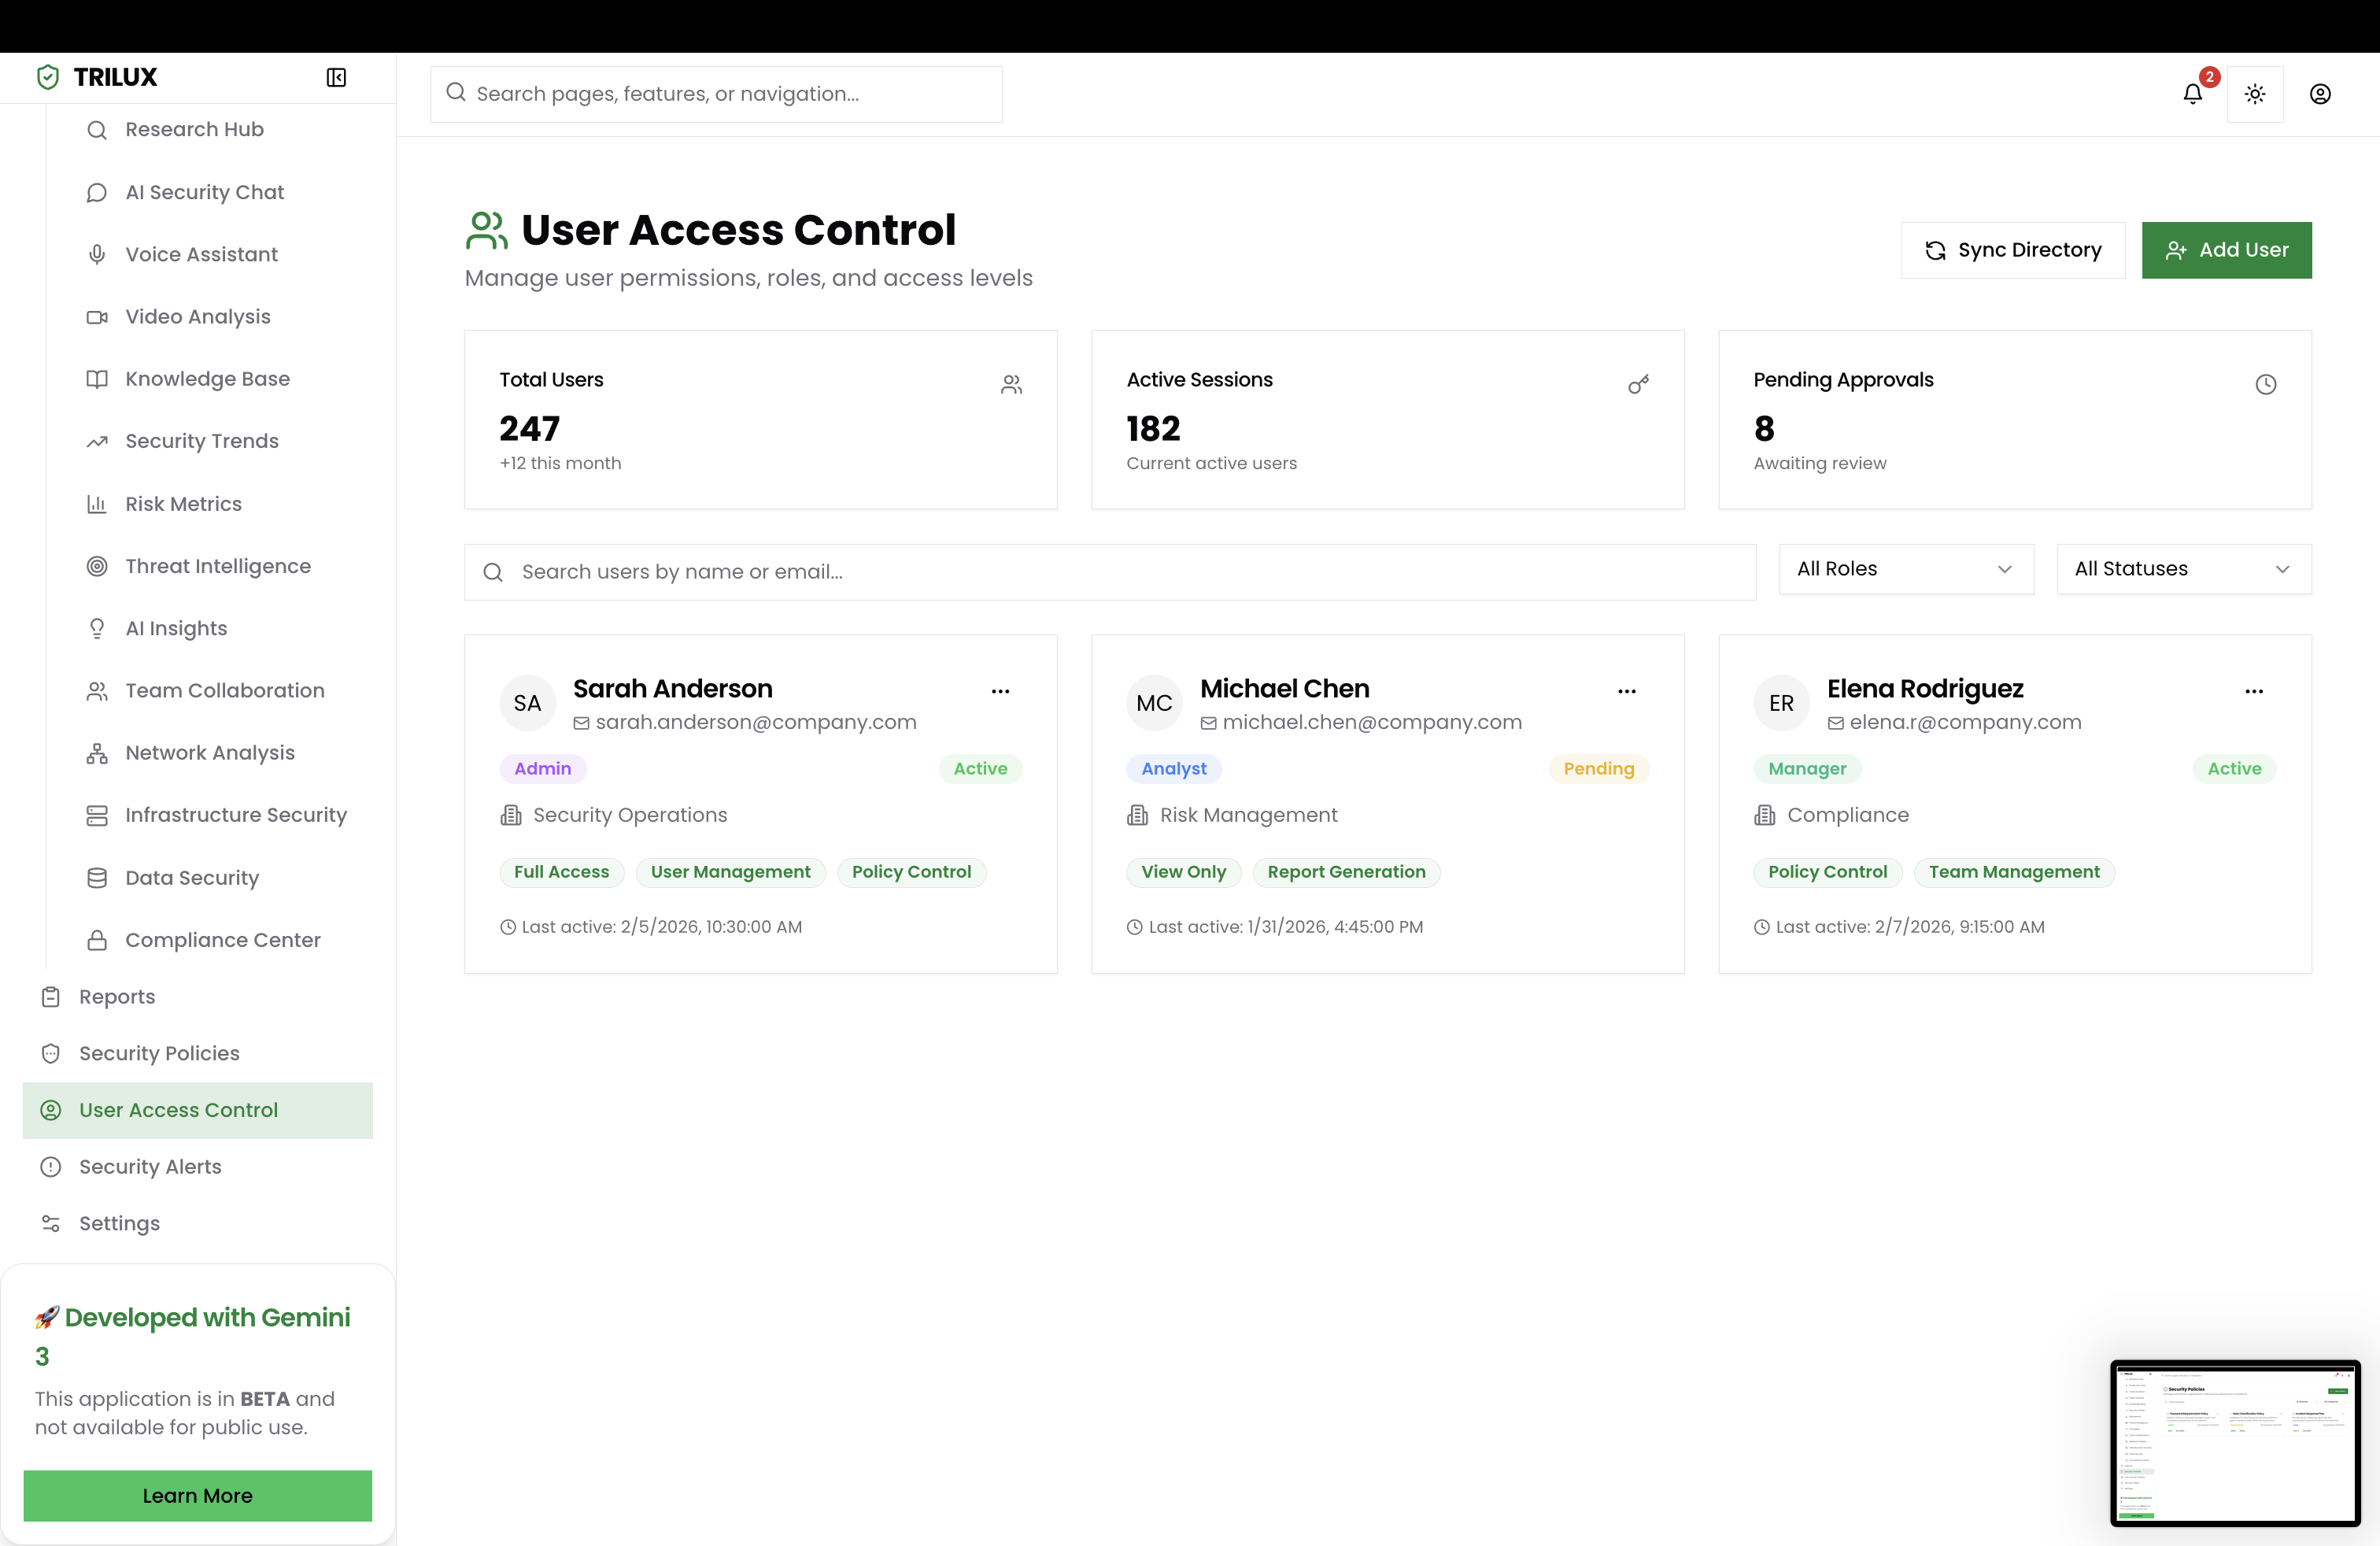
Task: Collapse the sidebar panel icon
Action: pyautogui.click(x=336, y=77)
